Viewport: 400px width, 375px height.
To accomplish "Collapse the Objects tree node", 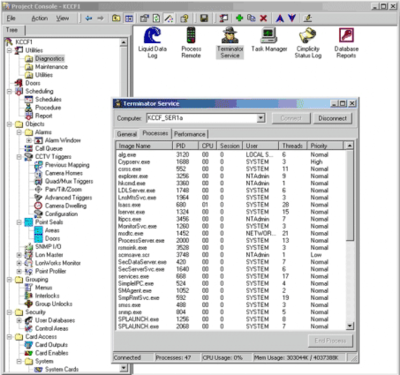I will click(x=9, y=124).
